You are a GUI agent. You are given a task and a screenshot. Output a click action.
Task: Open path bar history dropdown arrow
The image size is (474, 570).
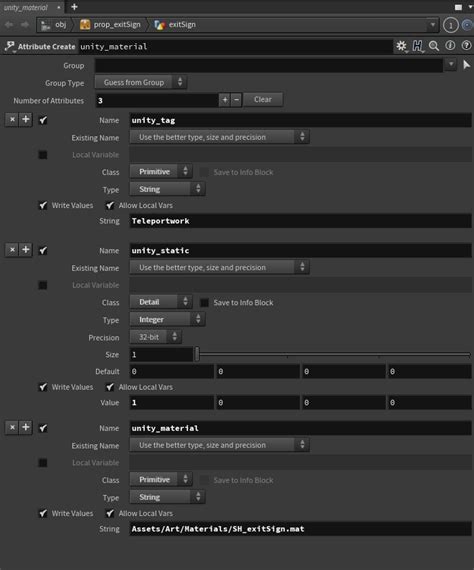tap(433, 25)
